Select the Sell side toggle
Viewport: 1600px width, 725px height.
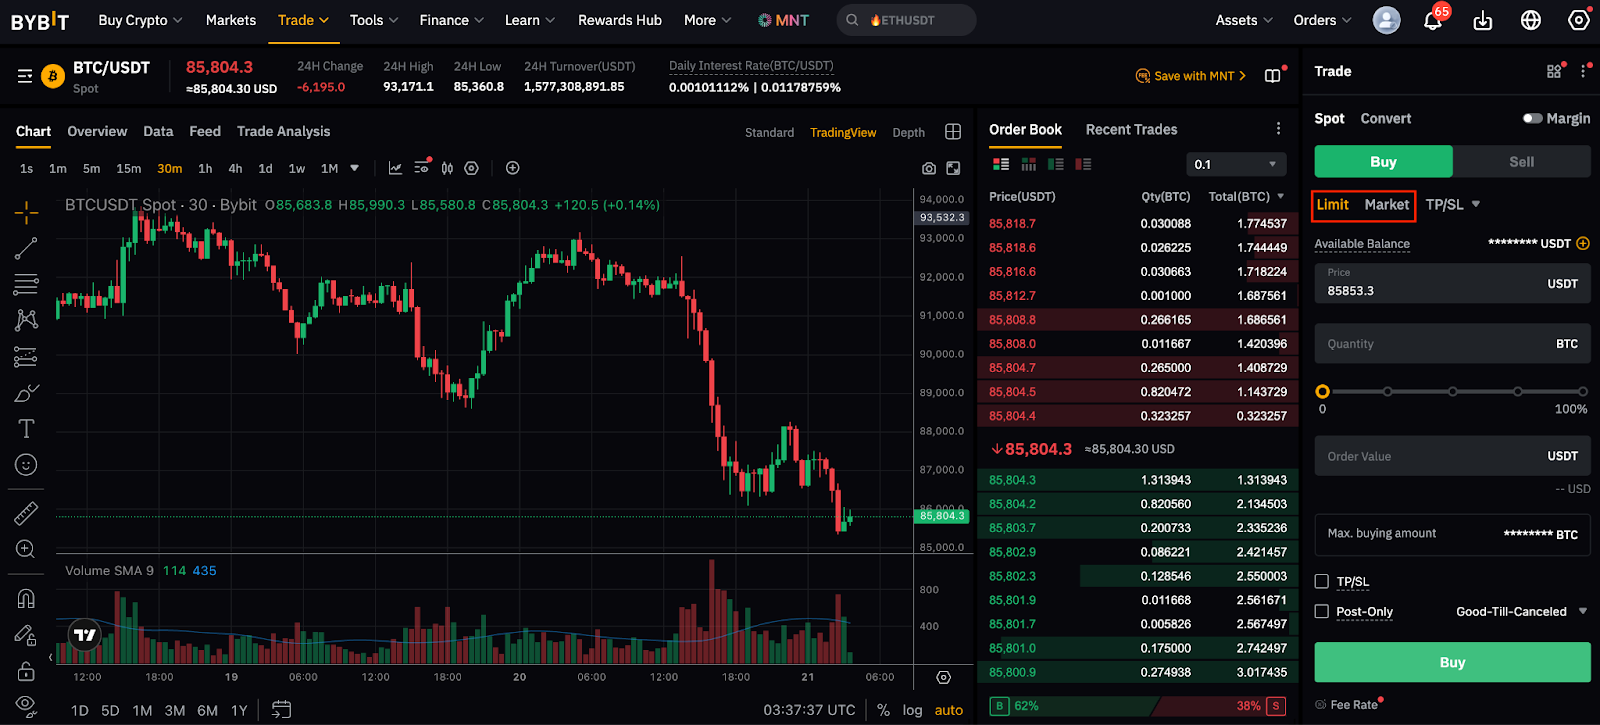coord(1521,161)
